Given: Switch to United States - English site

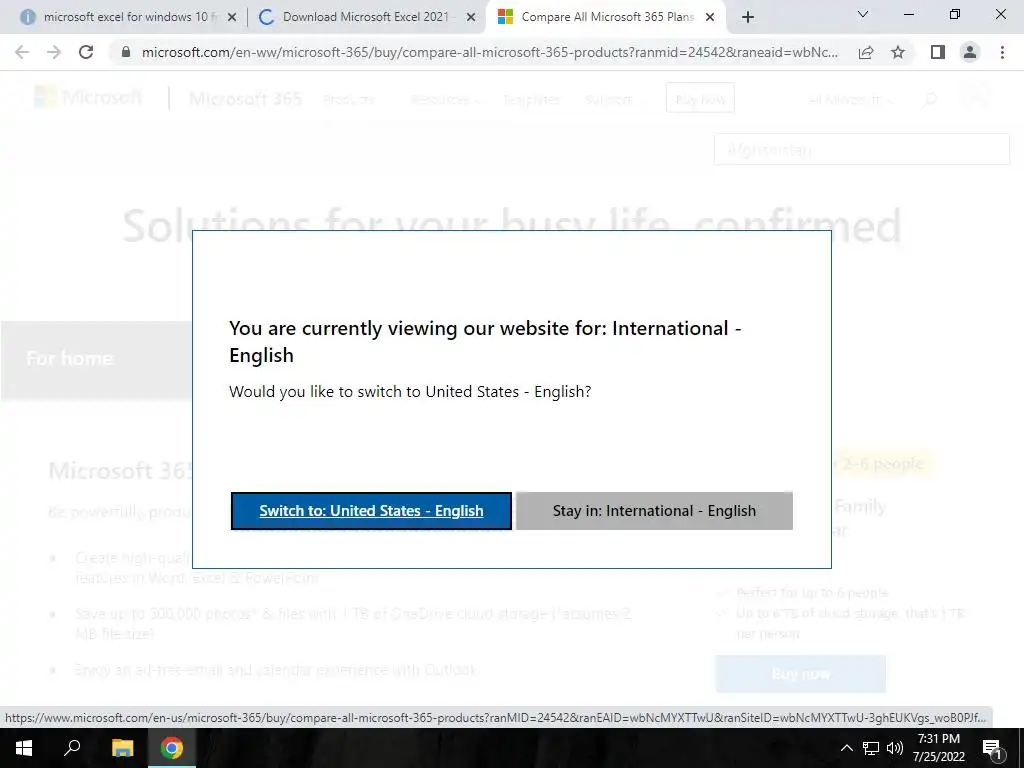Looking at the screenshot, I should (x=371, y=511).
